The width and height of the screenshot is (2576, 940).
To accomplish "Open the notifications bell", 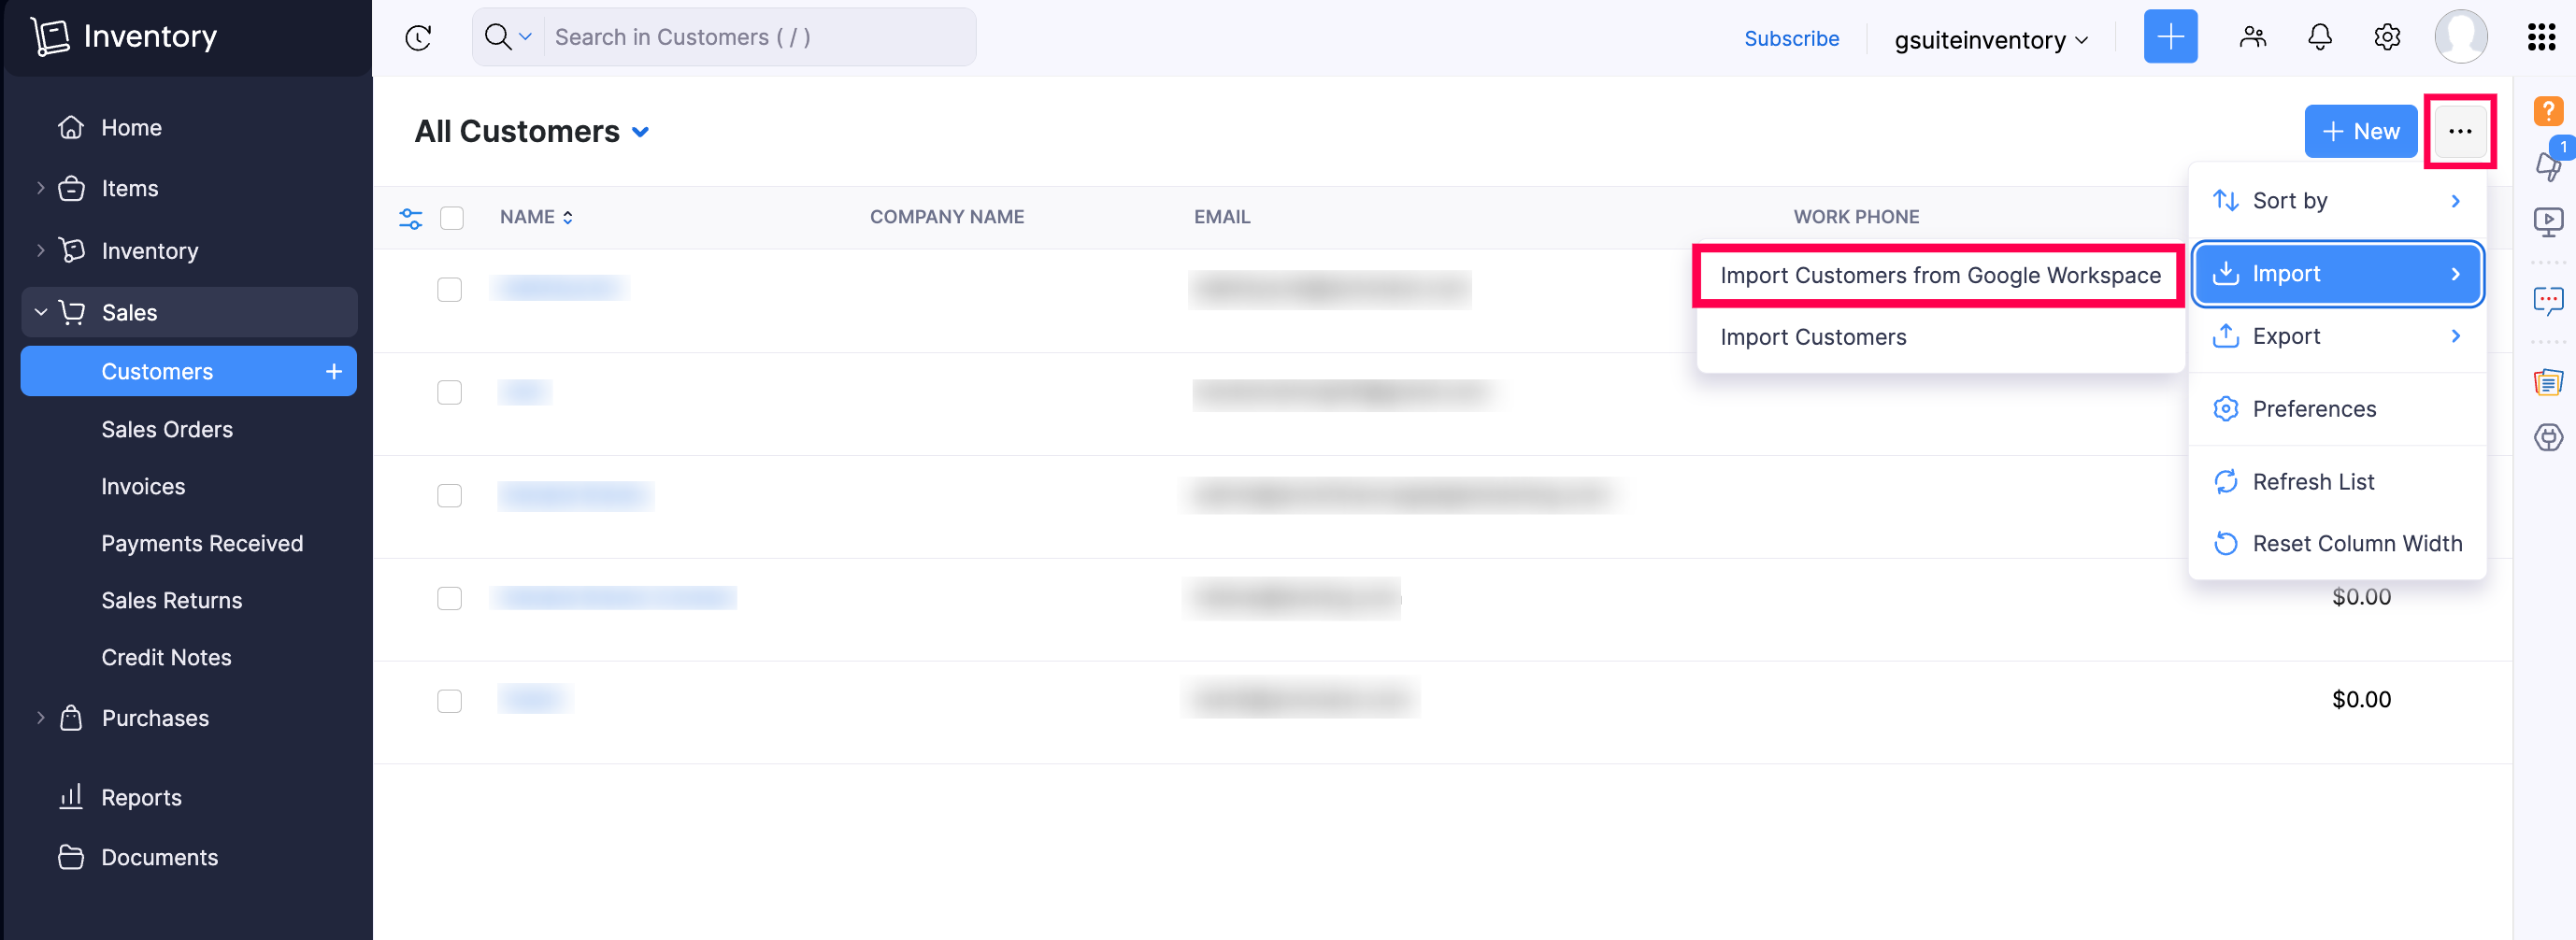I will (x=2319, y=38).
